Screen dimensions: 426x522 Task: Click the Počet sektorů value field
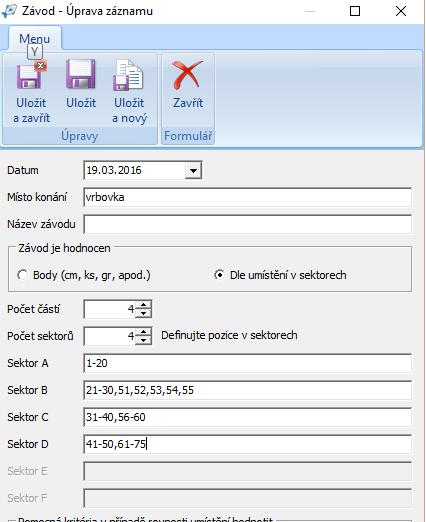(x=110, y=336)
